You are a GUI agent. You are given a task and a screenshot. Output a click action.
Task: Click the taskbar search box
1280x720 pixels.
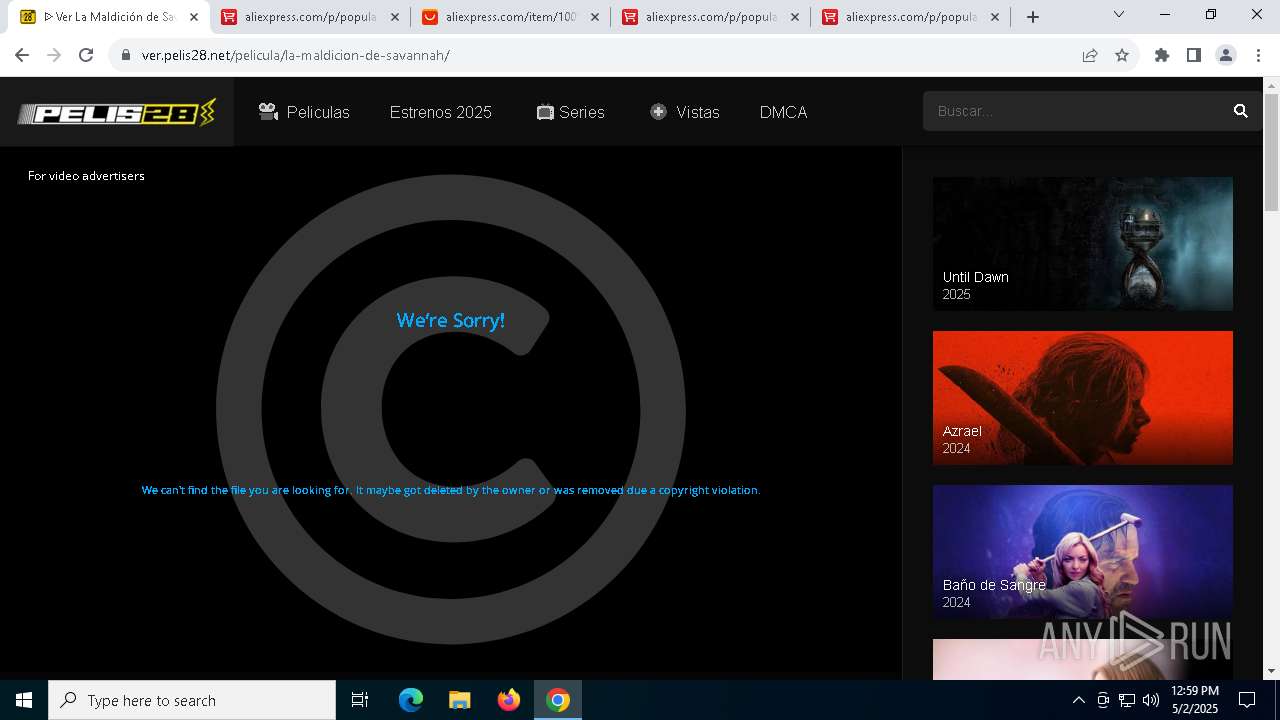click(192, 700)
